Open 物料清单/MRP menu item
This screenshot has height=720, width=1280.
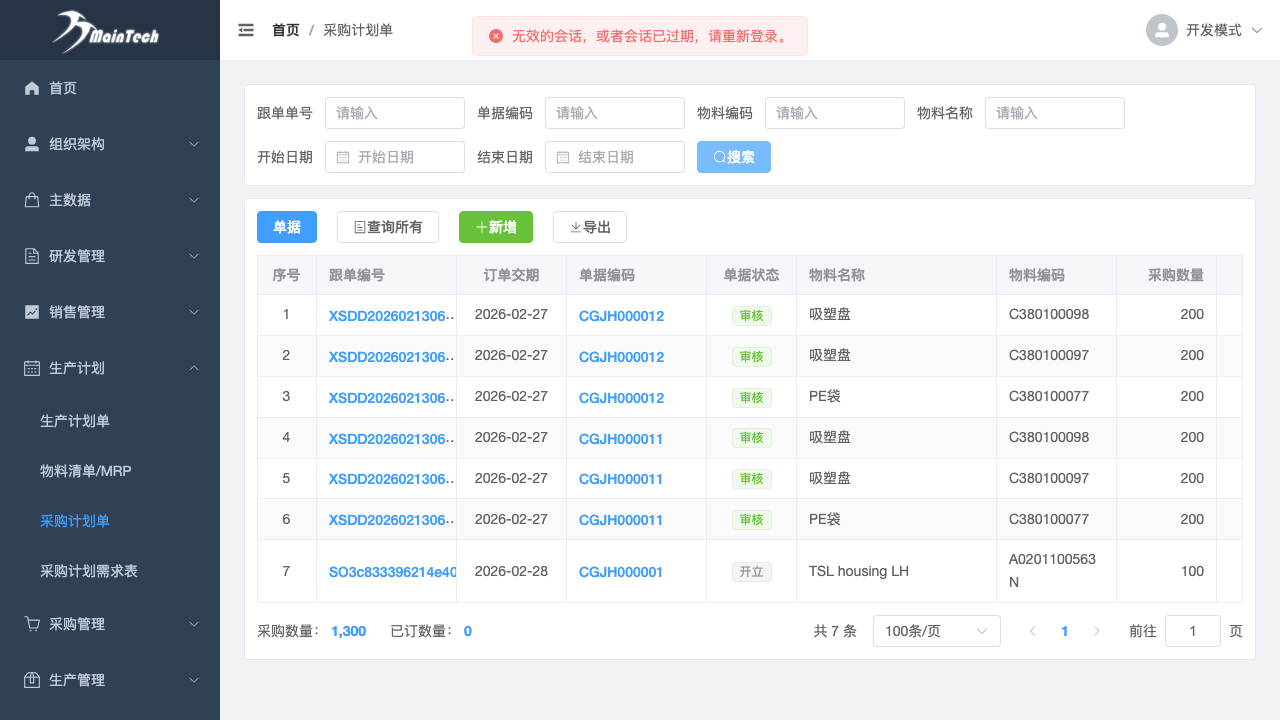coord(86,471)
